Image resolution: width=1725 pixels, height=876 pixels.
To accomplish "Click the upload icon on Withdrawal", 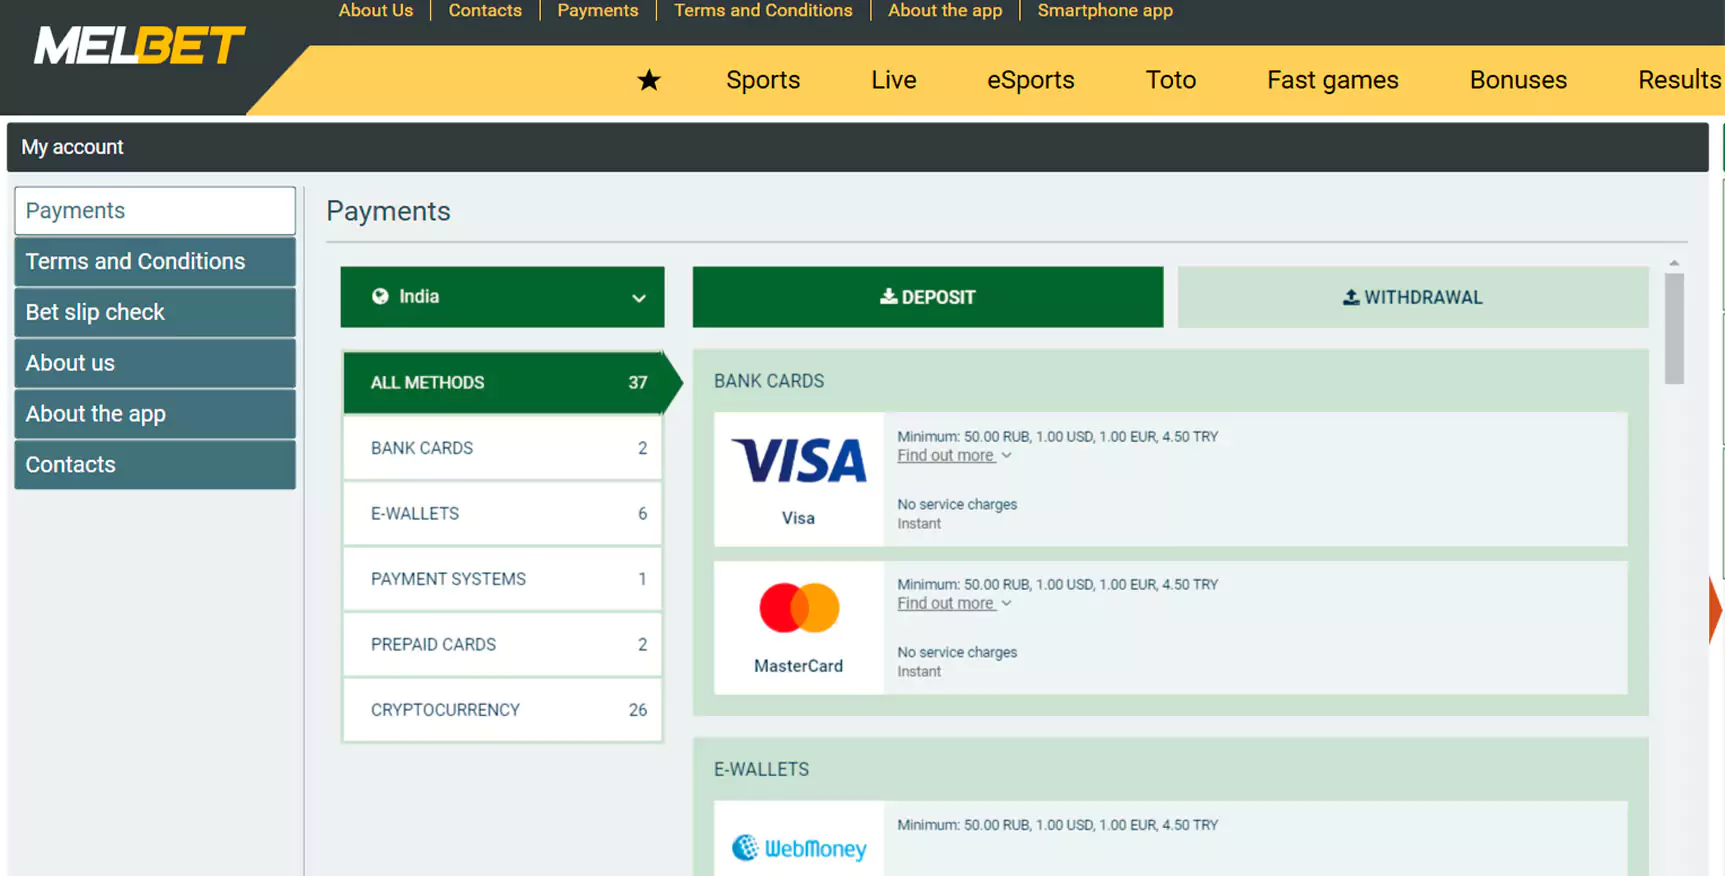I will [x=1351, y=297].
